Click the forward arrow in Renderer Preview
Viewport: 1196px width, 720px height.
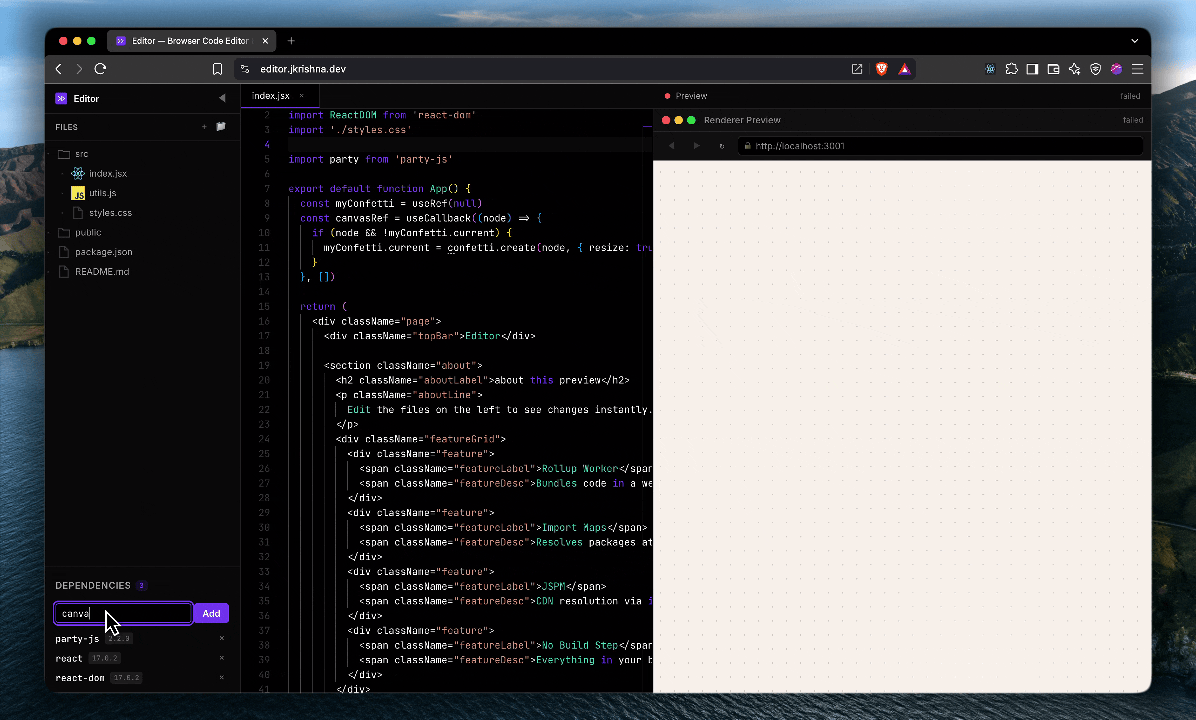(696, 146)
